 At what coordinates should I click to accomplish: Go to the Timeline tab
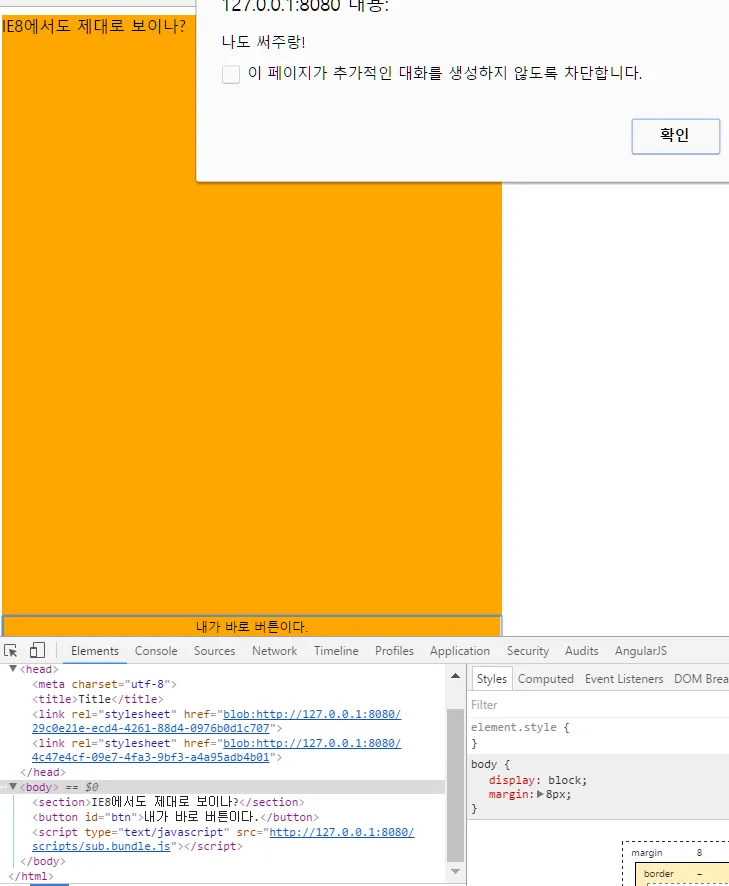[x=336, y=651]
